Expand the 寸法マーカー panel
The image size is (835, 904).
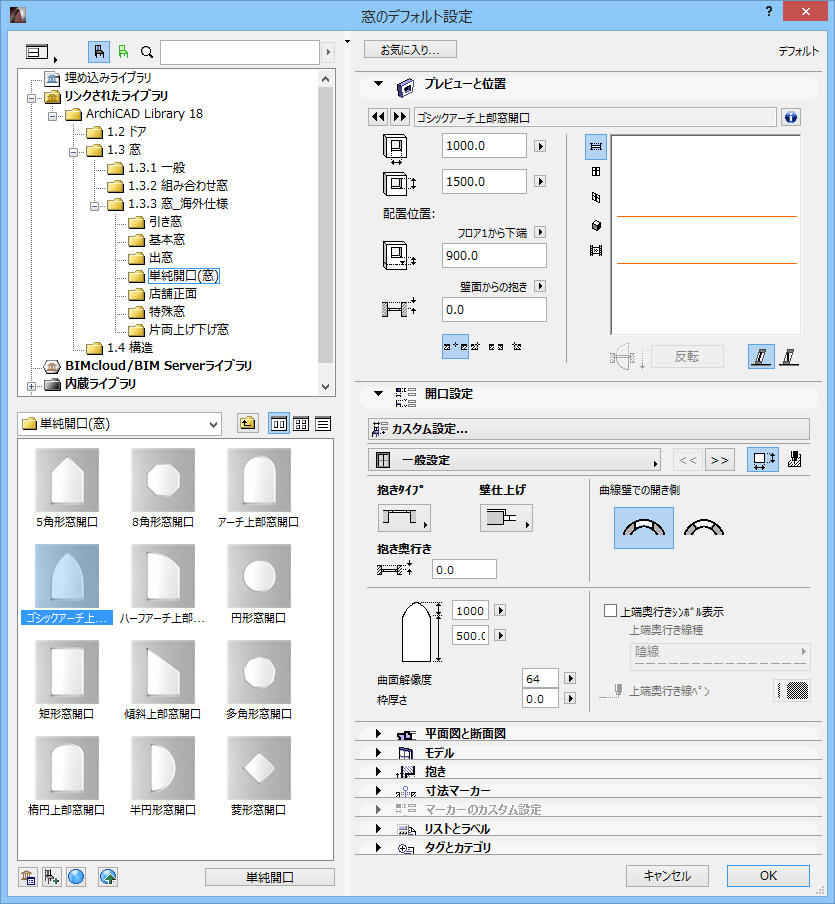(378, 790)
